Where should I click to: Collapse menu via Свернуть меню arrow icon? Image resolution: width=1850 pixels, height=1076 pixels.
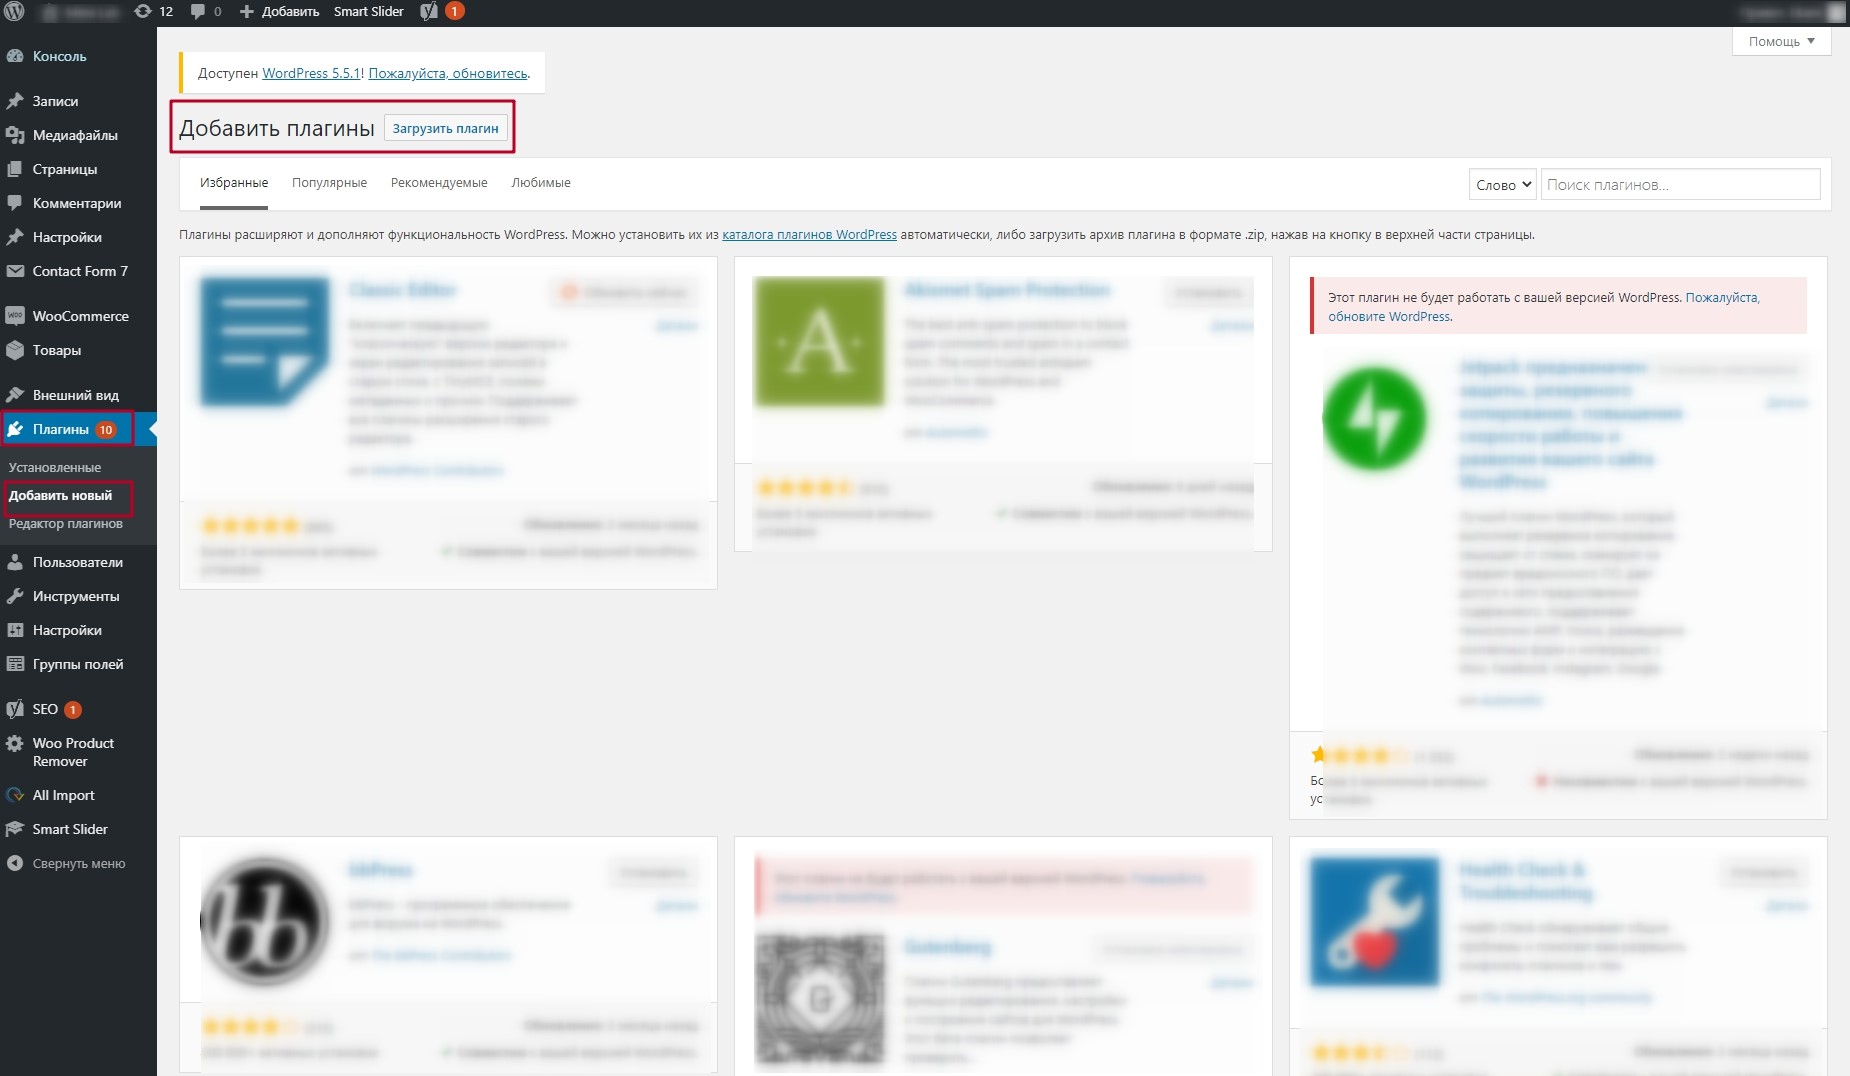click(x=15, y=863)
